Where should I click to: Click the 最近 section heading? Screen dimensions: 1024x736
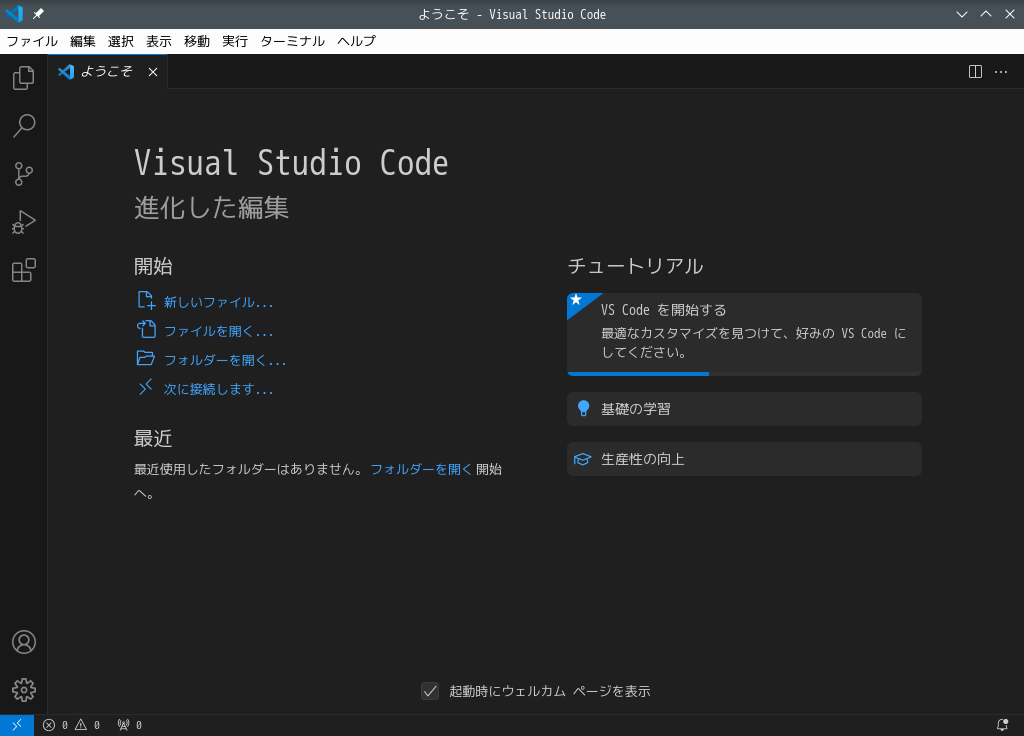153,438
